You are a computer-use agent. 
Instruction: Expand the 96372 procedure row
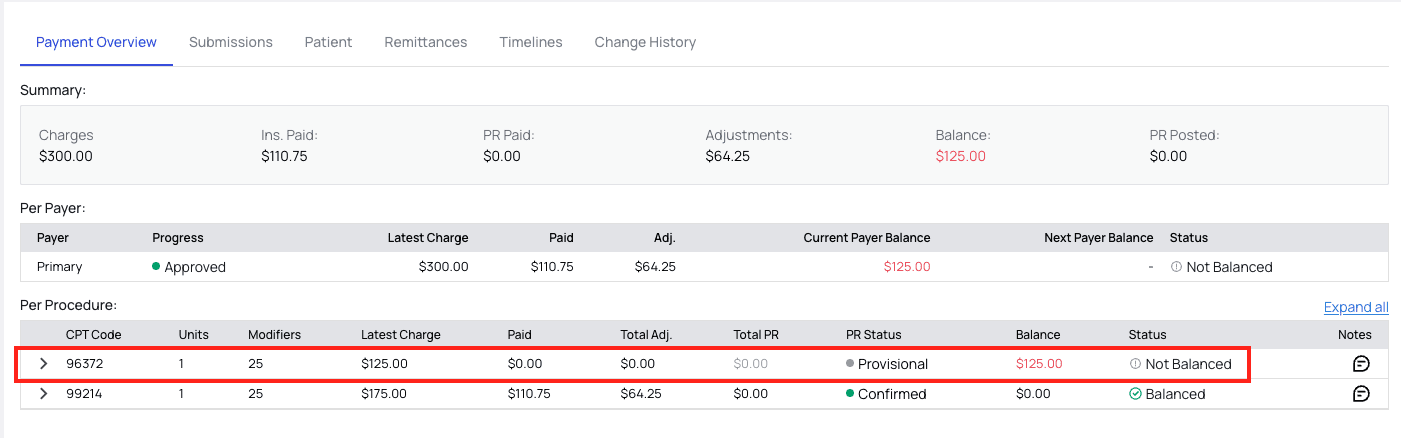[x=43, y=364]
